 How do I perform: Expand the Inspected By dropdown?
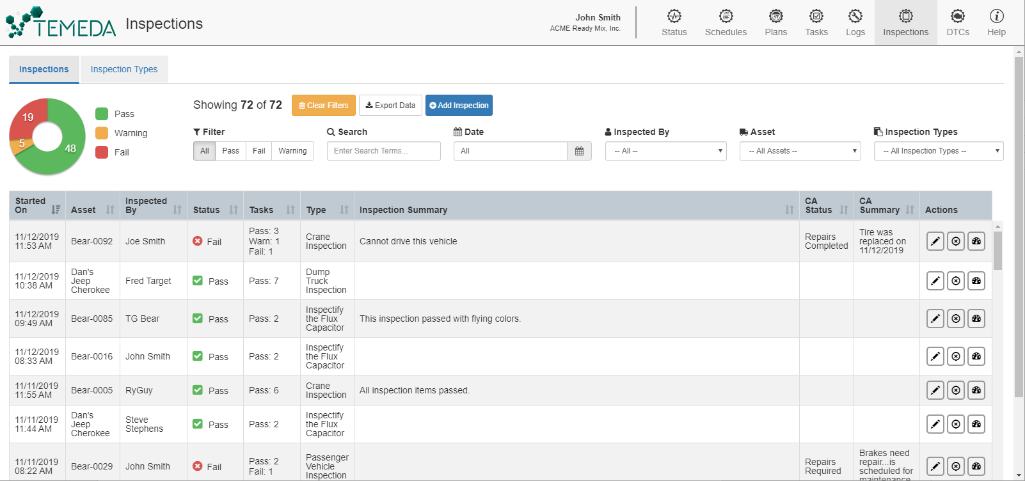[x=665, y=151]
